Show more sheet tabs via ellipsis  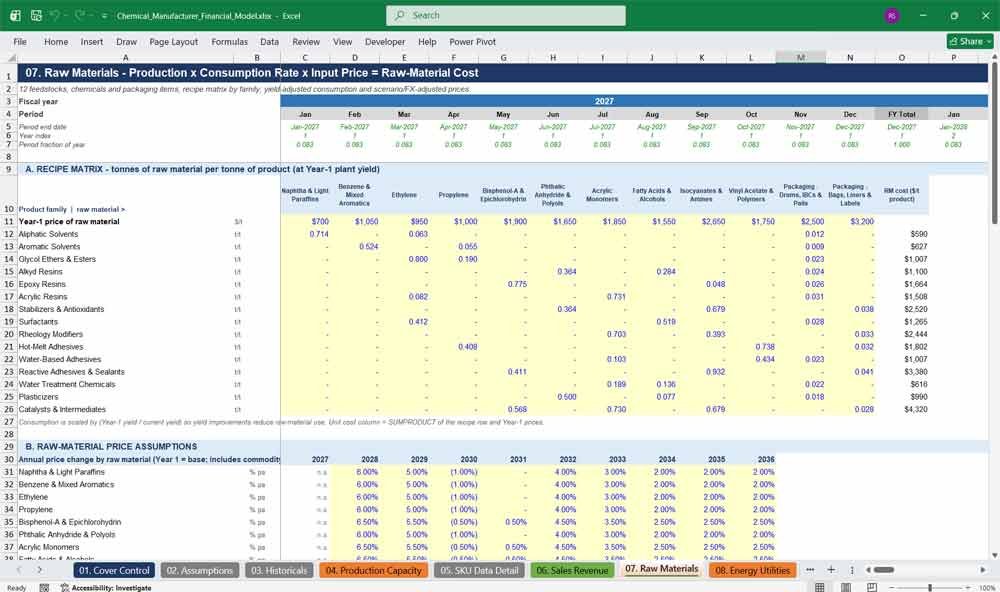pos(810,570)
